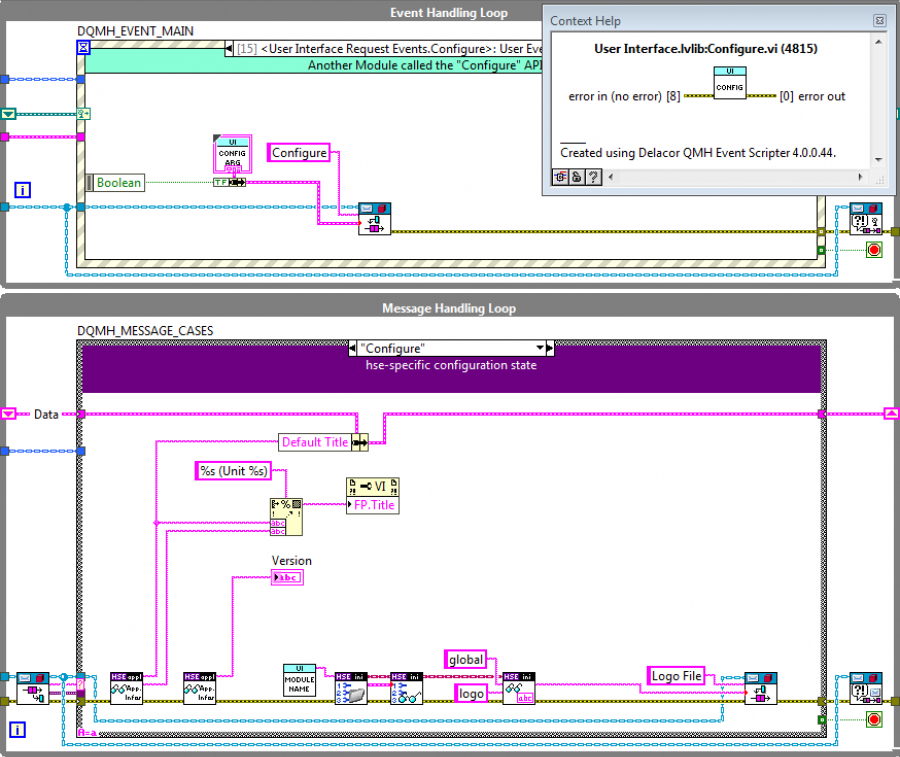Select HSE App Info VI wired to Default Title

tap(126, 689)
